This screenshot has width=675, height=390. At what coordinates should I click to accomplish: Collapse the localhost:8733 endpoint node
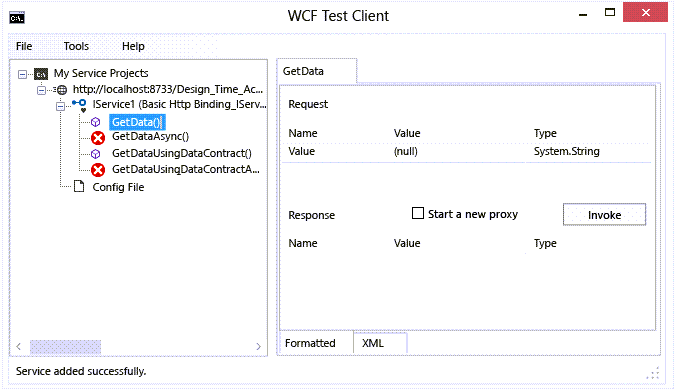click(x=41, y=90)
